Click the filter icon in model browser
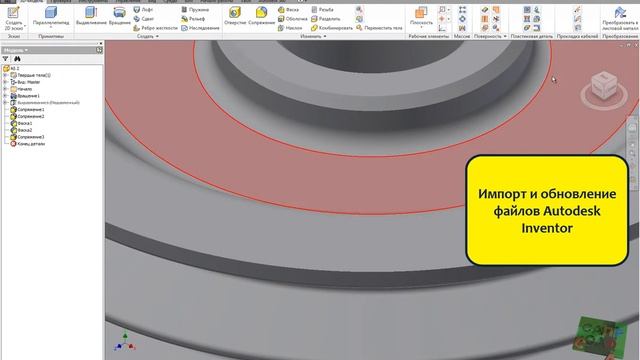The width and height of the screenshot is (640, 360). coord(5,59)
